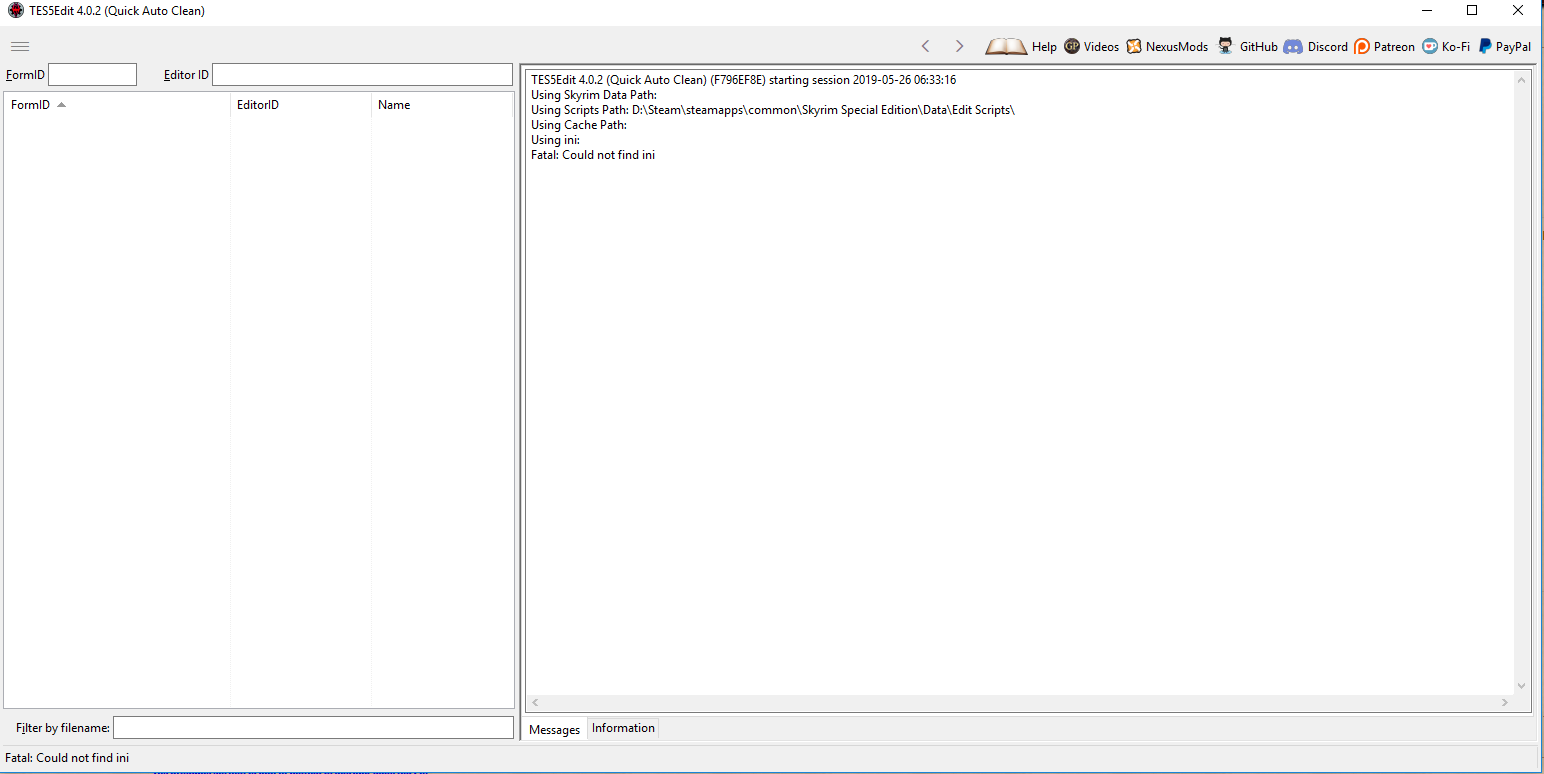This screenshot has height=774, width=1544.
Task: Click the NexusMods icon
Action: tap(1134, 46)
